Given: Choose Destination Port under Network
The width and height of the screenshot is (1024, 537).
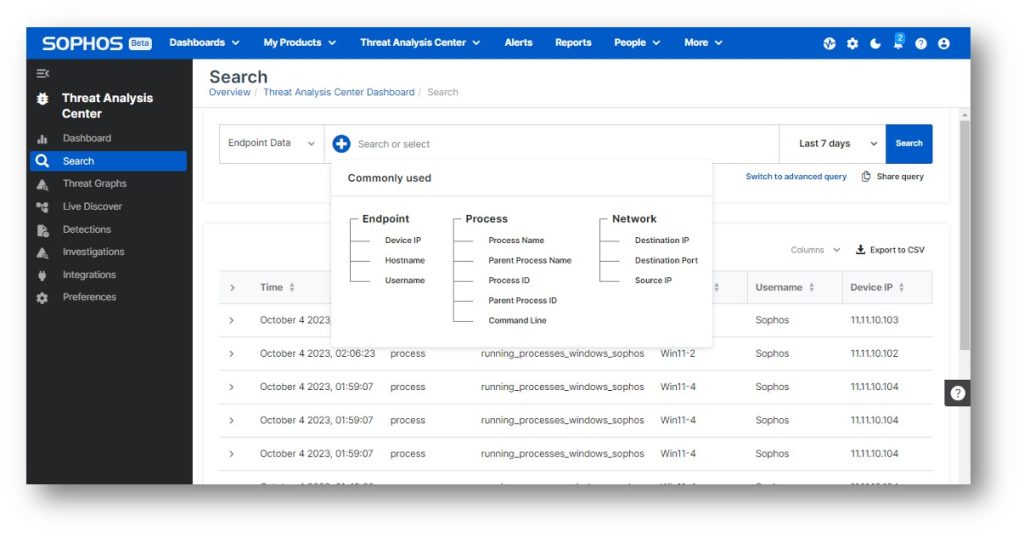Looking at the screenshot, I should [666, 260].
